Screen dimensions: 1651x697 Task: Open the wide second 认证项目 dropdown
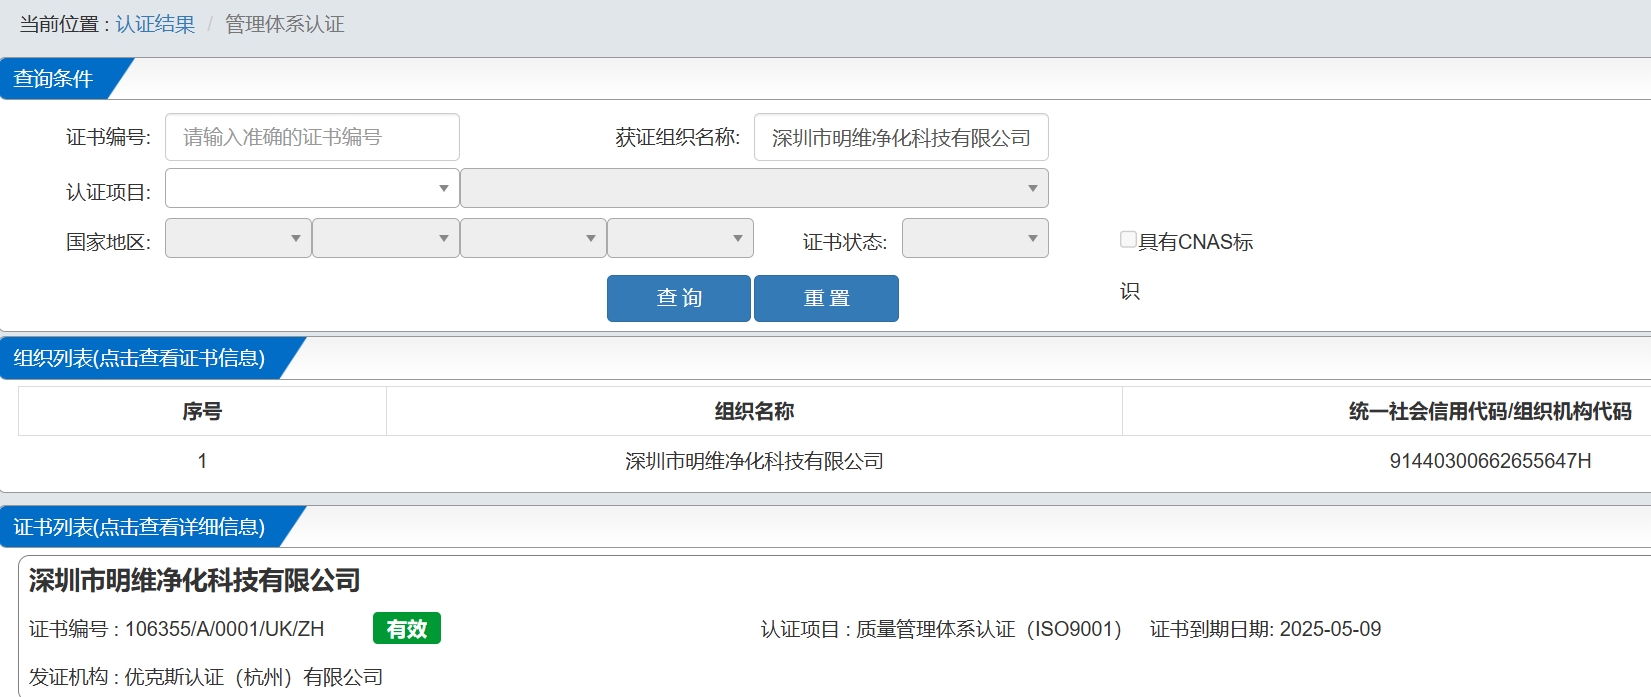[754, 188]
